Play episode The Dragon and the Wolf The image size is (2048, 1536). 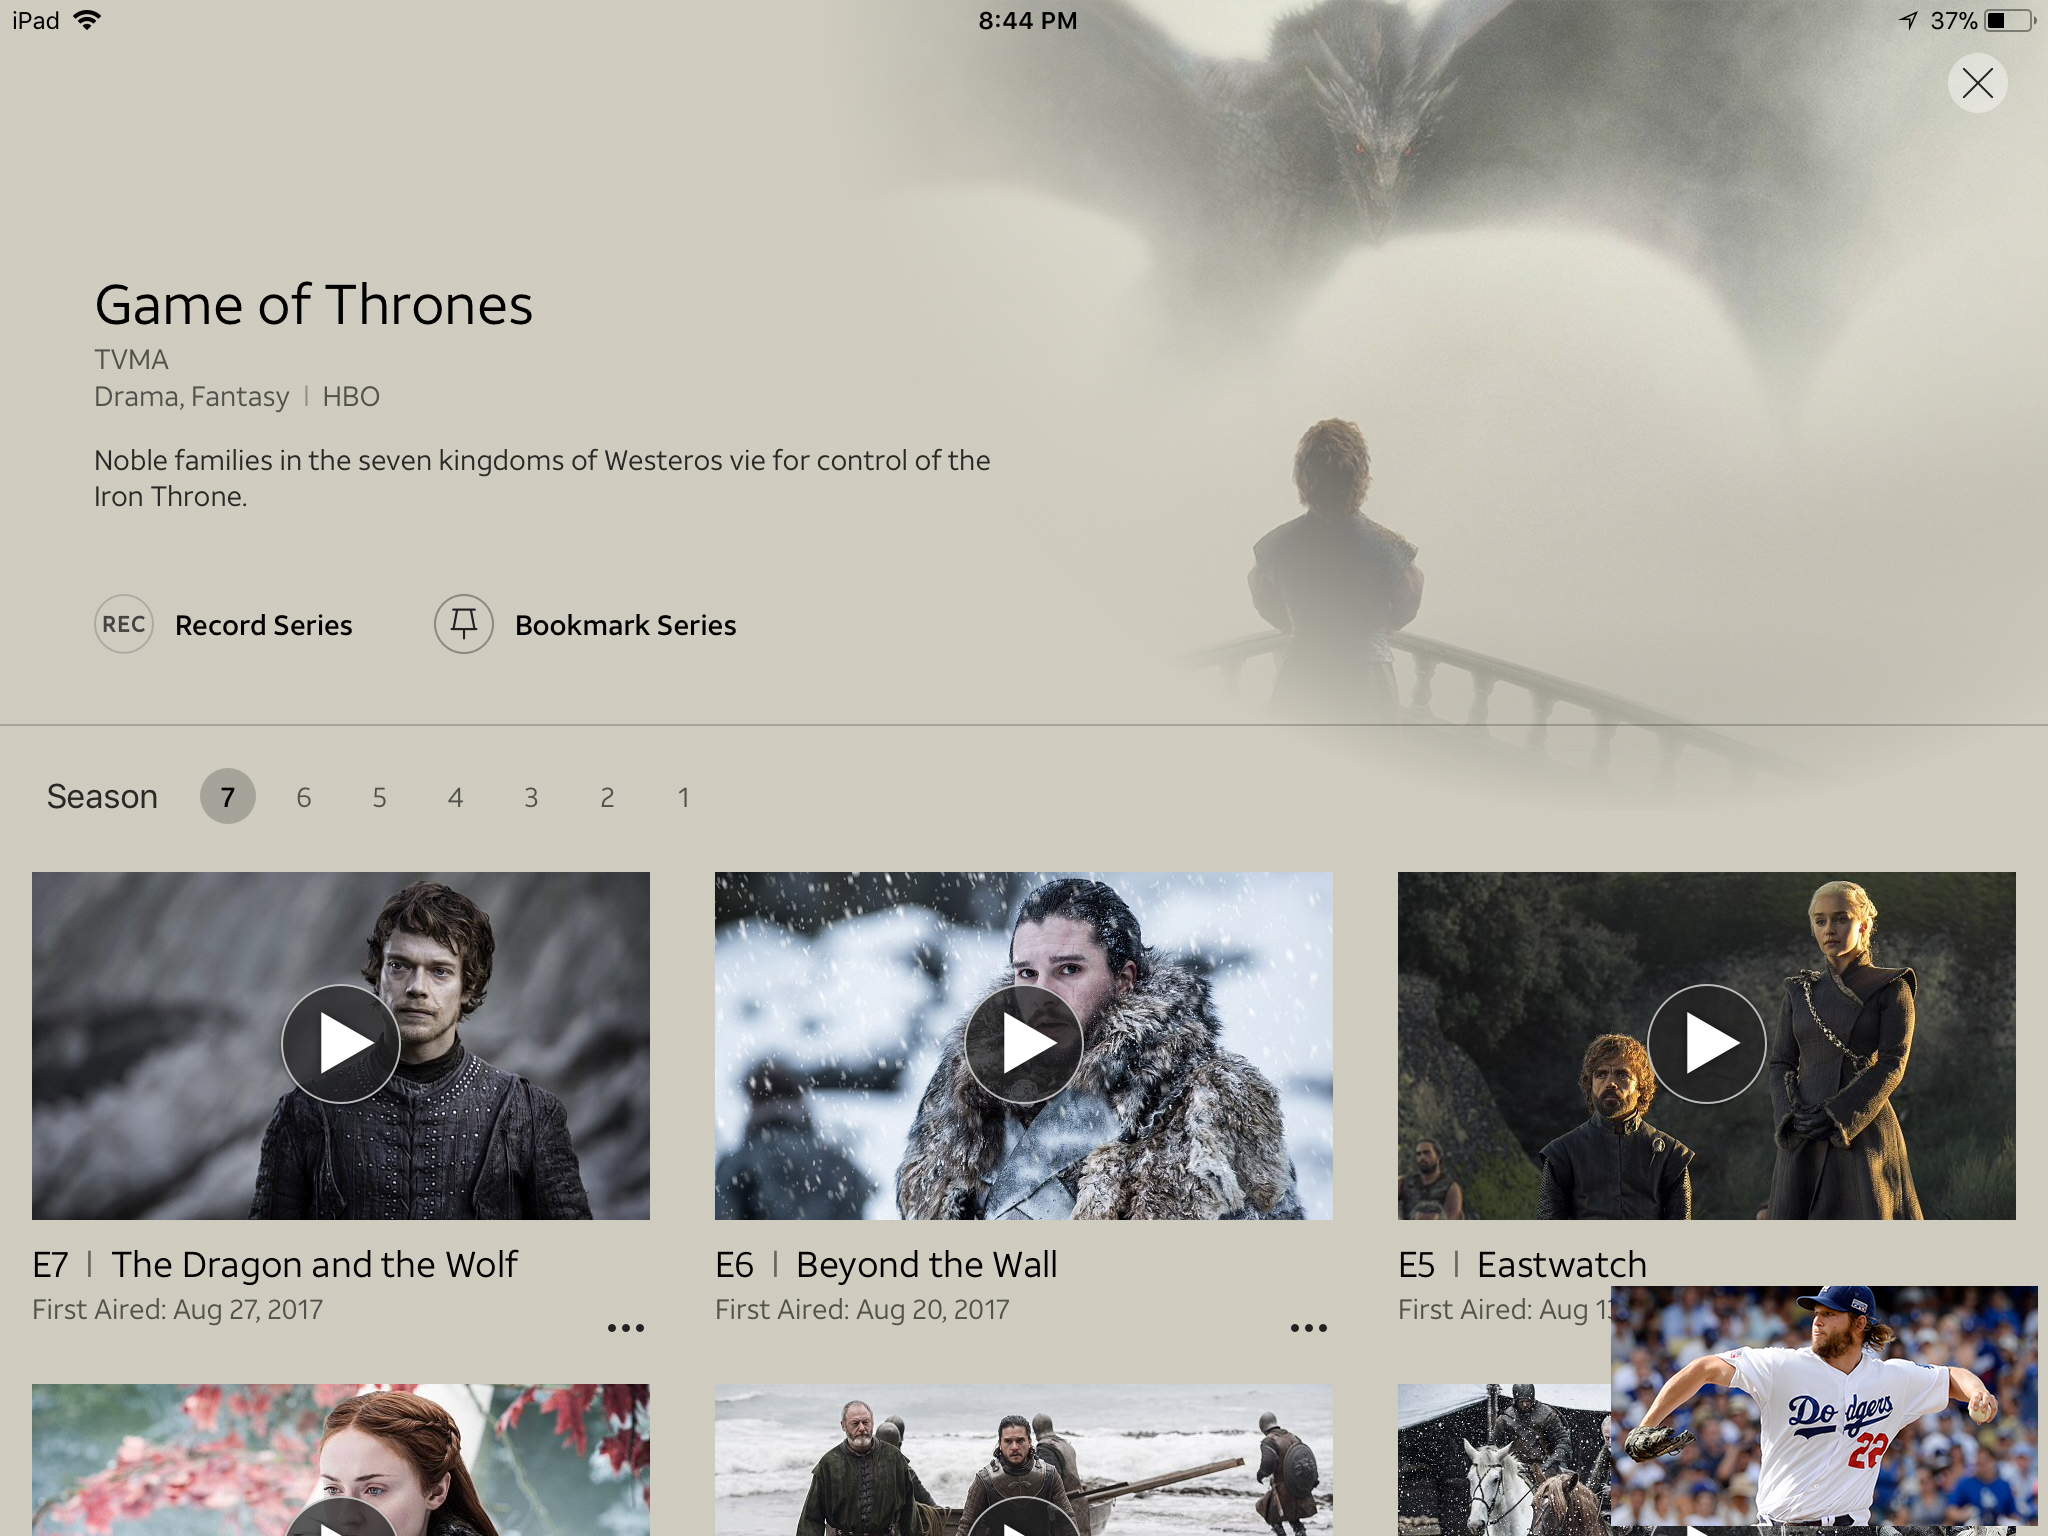coord(341,1044)
